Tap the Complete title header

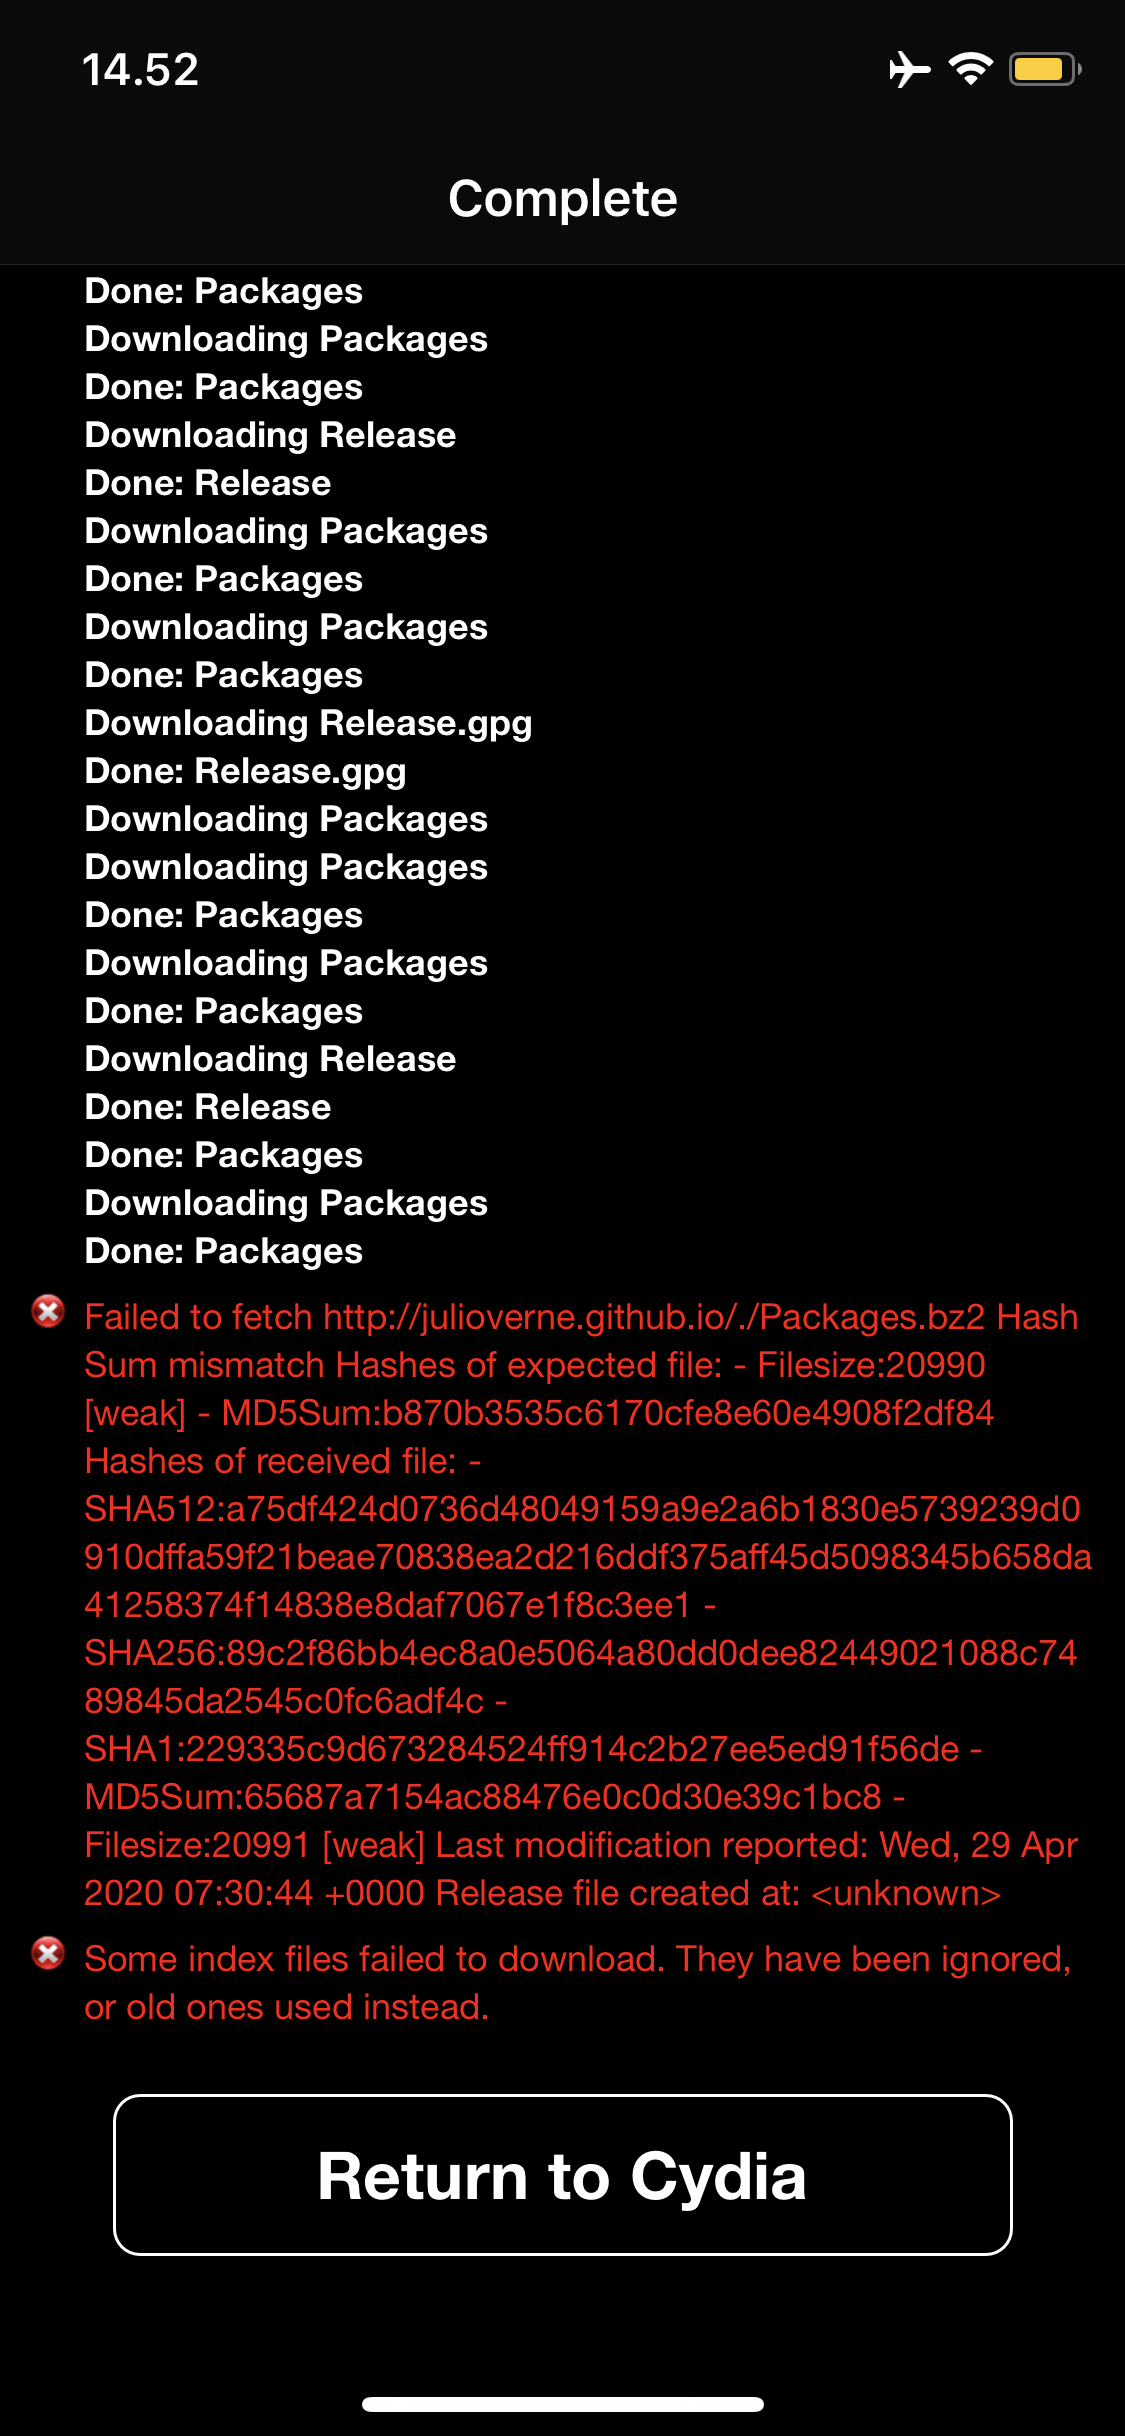point(562,198)
